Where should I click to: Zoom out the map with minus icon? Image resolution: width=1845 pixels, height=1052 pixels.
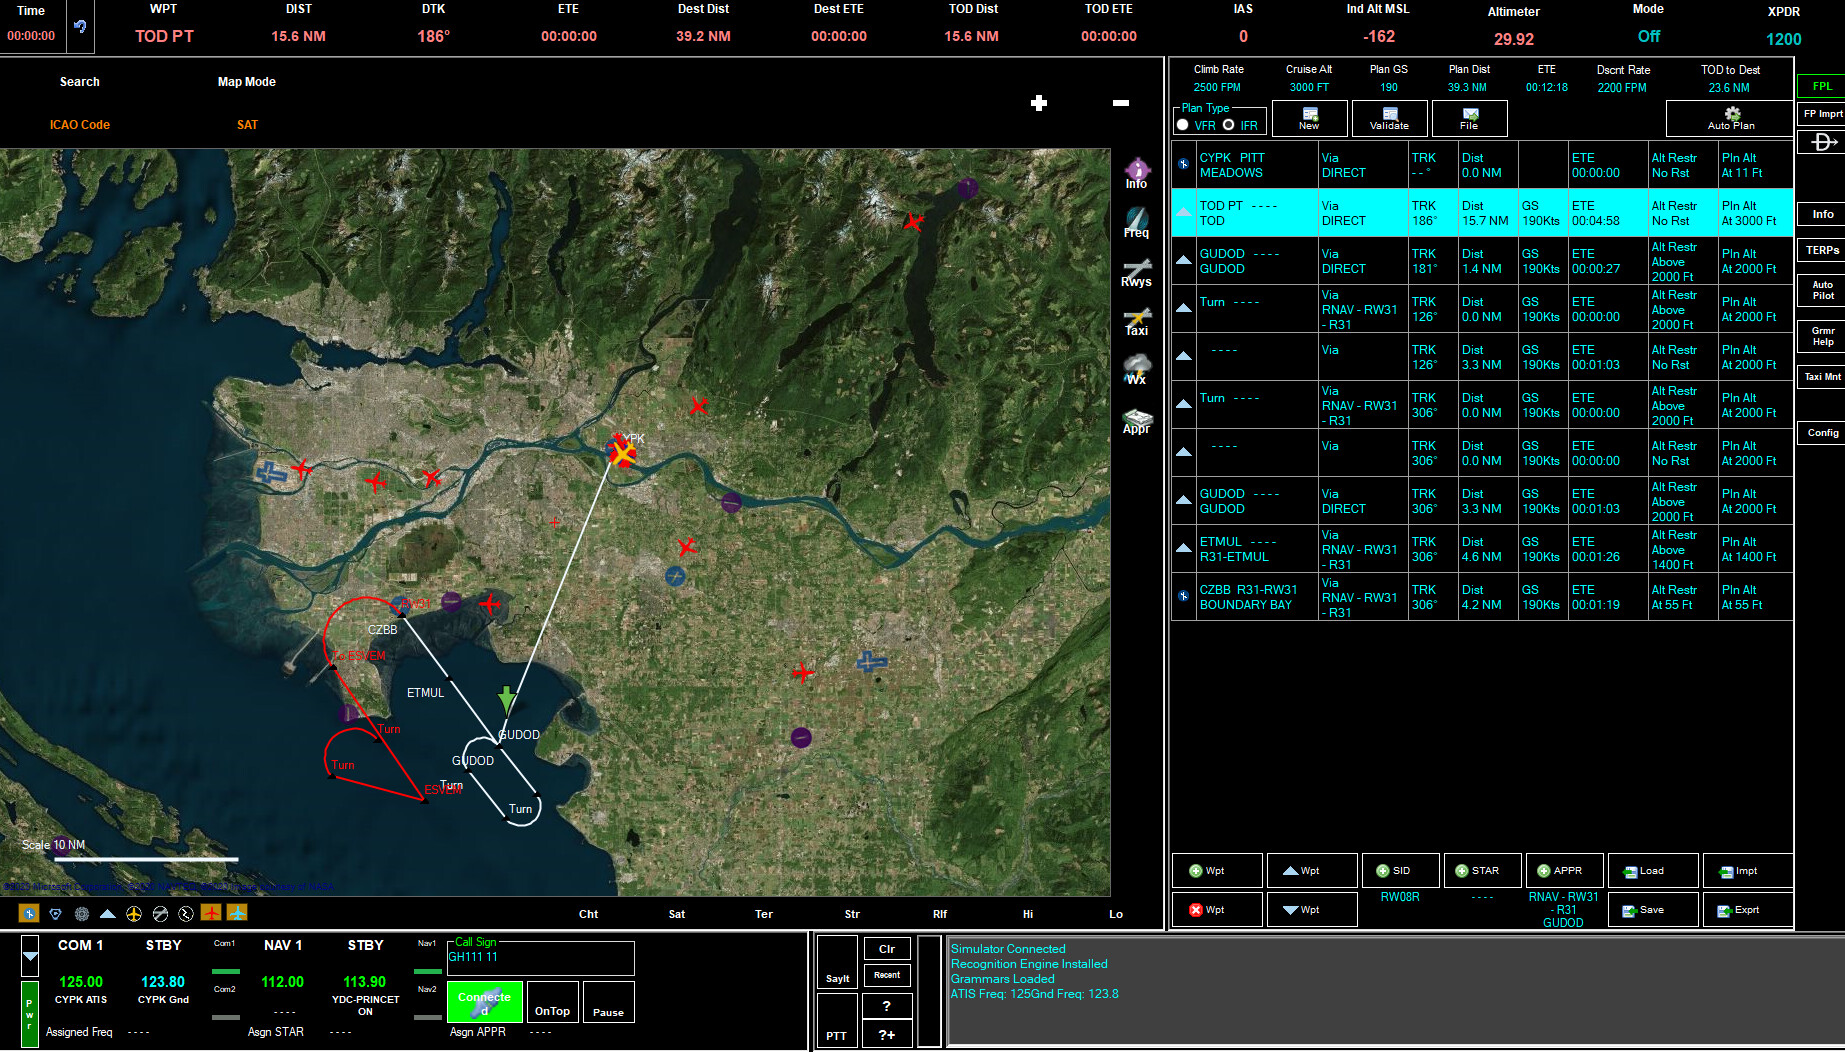click(1121, 103)
